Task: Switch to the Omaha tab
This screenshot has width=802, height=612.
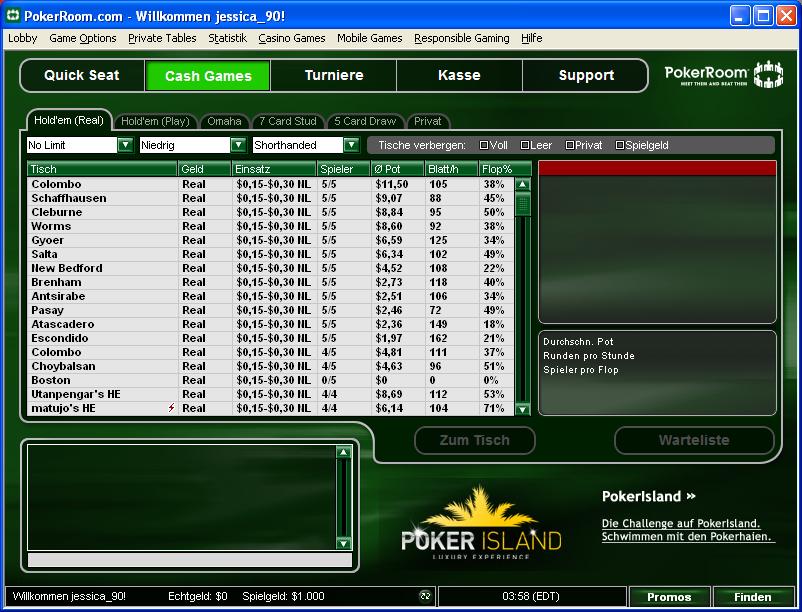Action: [x=224, y=121]
